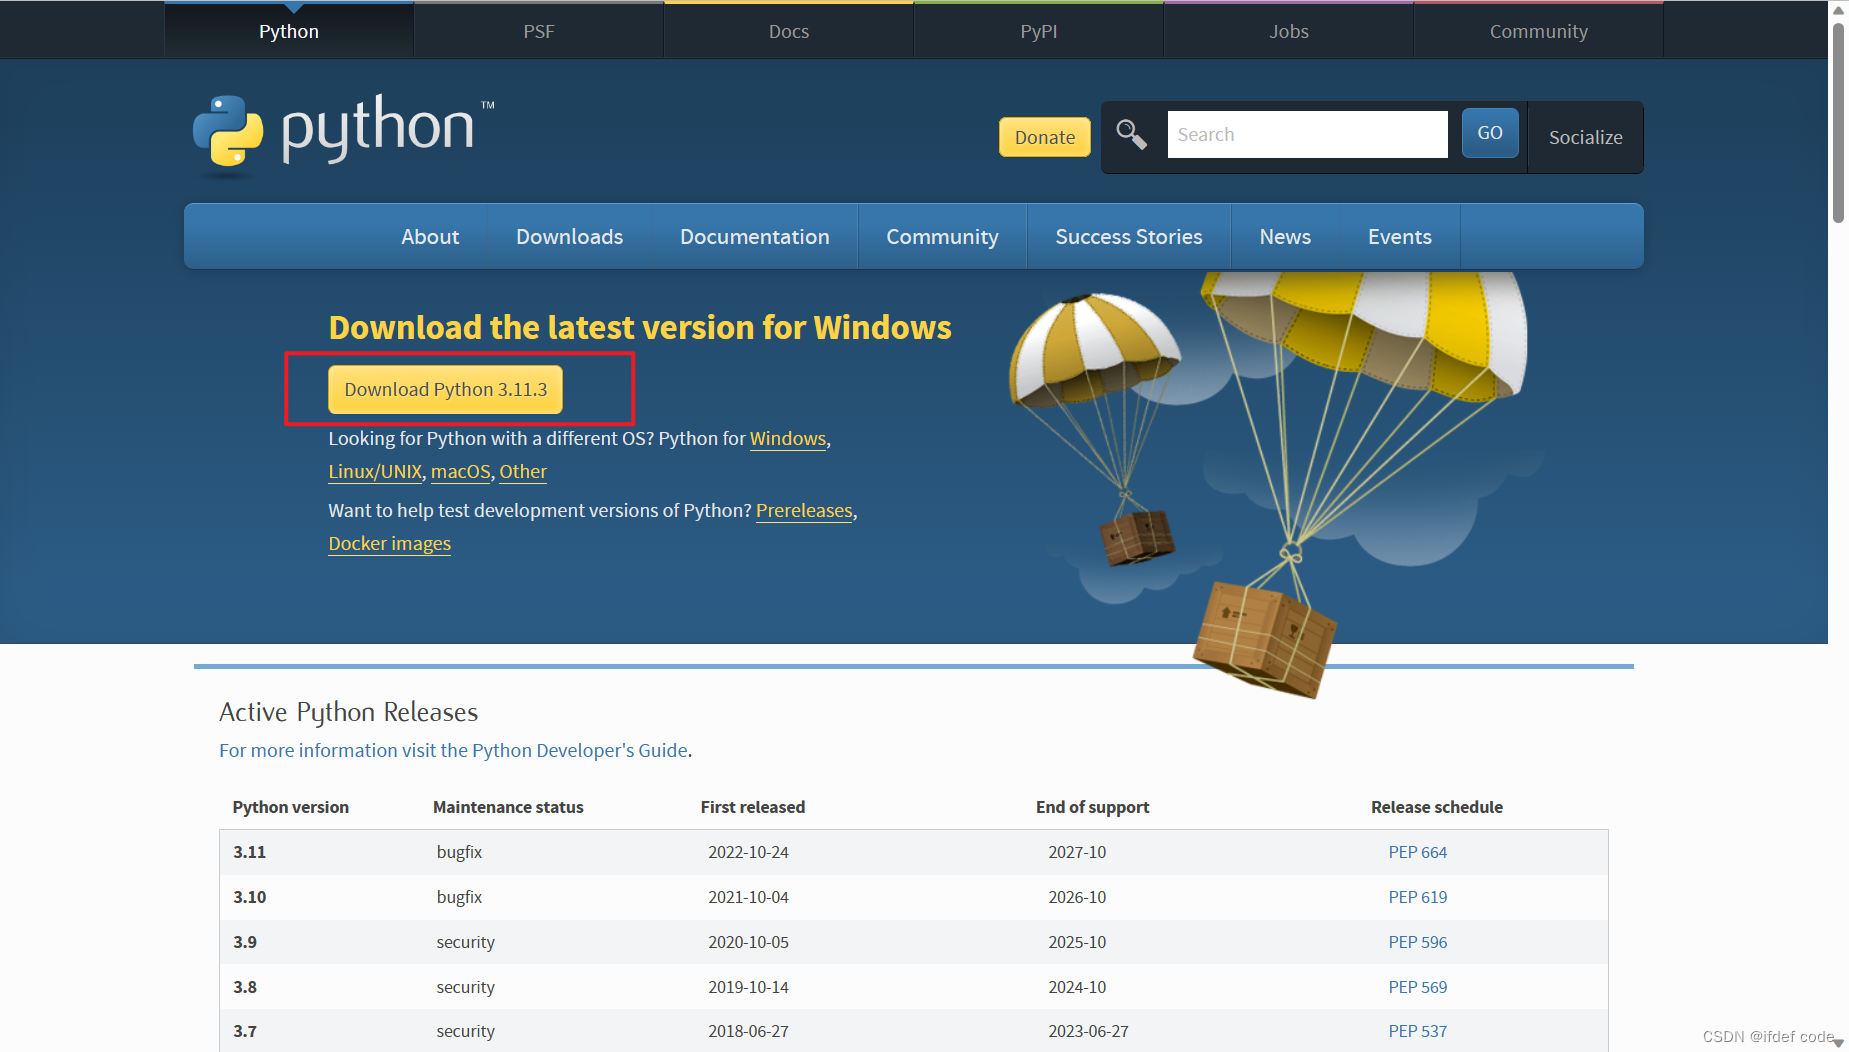Open PEP 619 release schedule

(x=1418, y=897)
